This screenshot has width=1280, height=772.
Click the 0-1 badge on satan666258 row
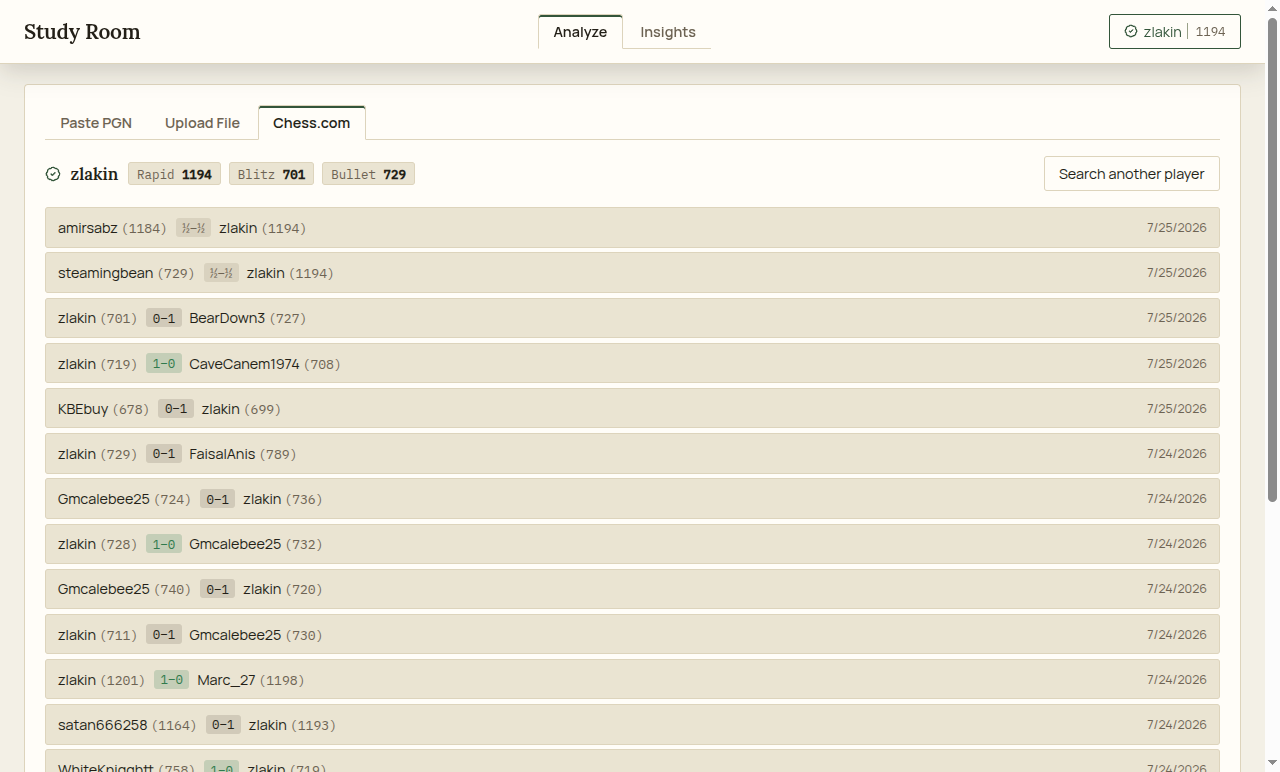[x=223, y=725]
